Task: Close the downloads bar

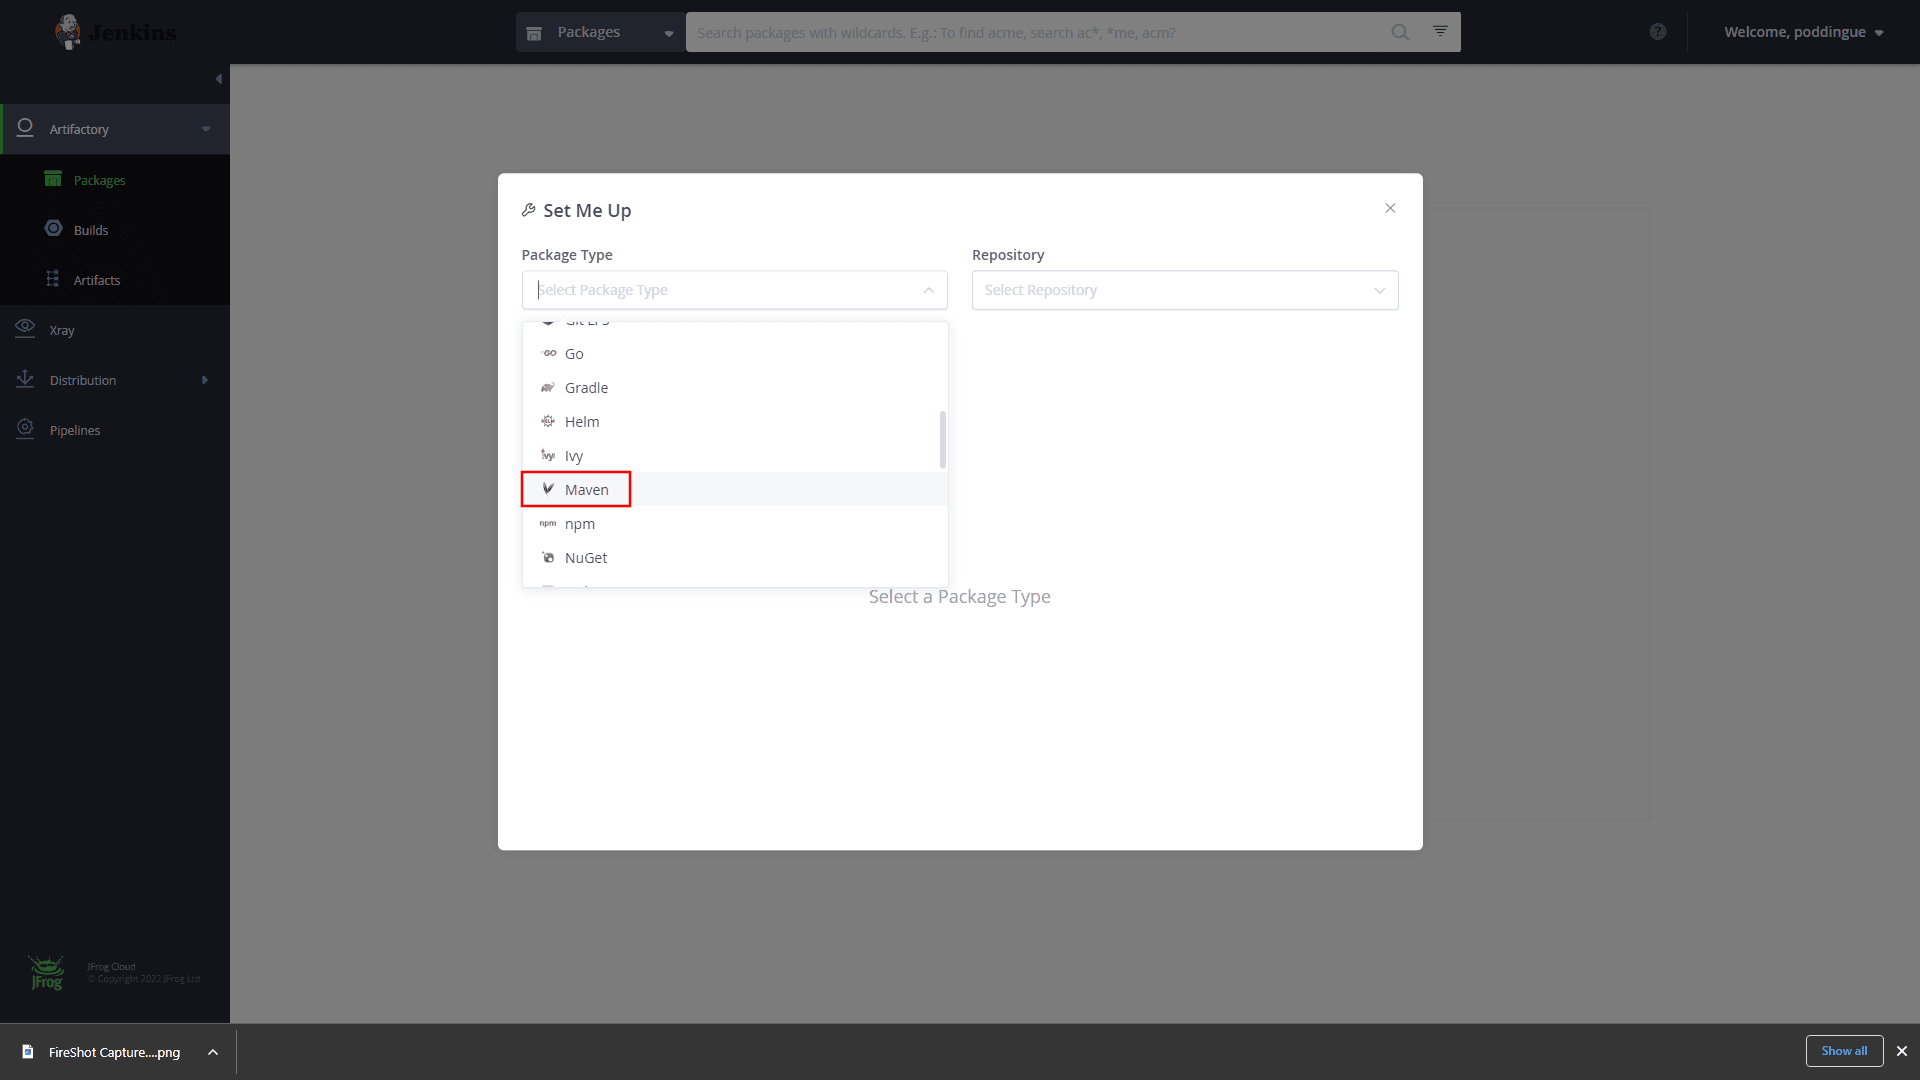Action: click(x=1902, y=1051)
